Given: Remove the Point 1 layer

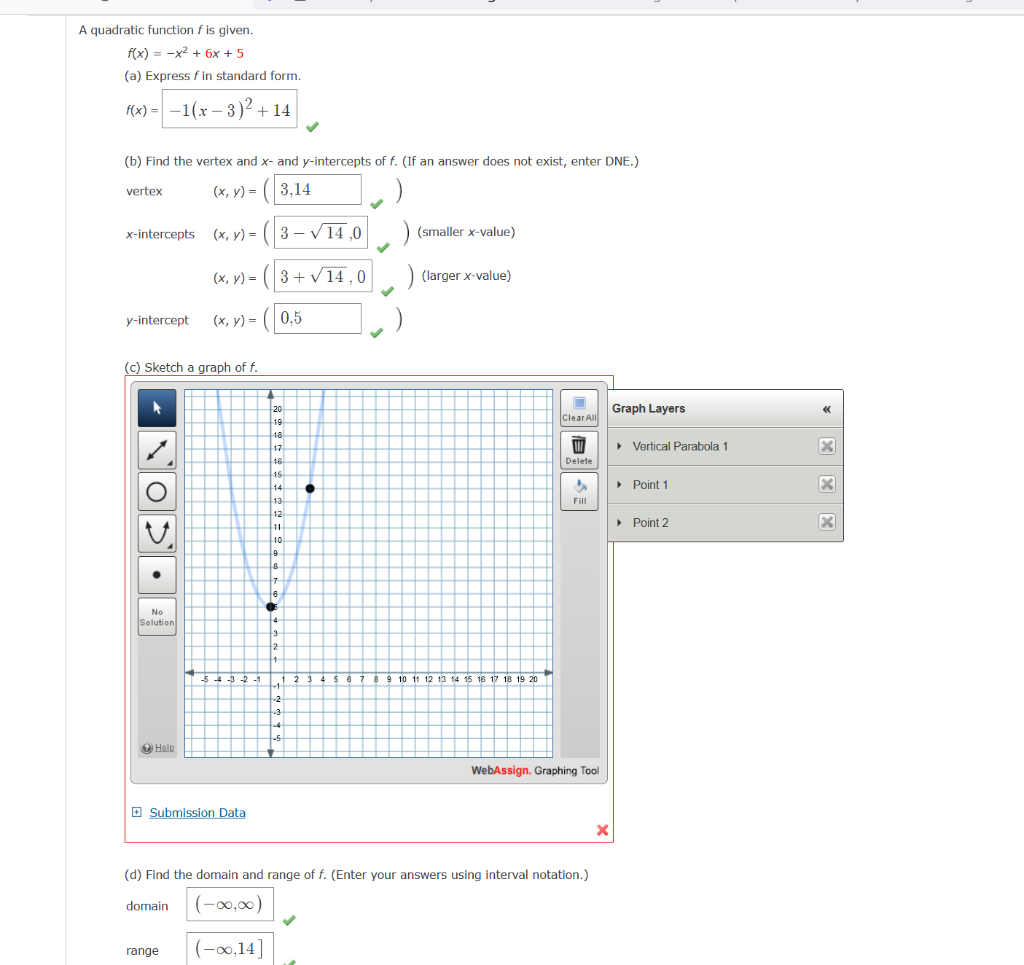Looking at the screenshot, I should 827,484.
